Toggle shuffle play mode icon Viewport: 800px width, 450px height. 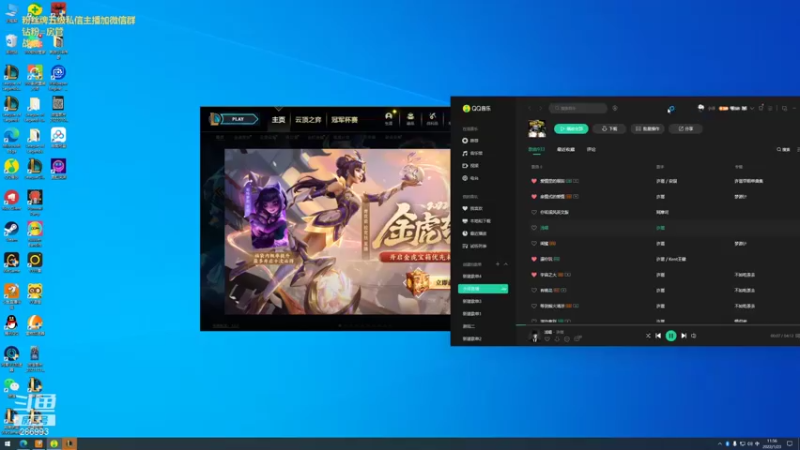(x=648, y=336)
